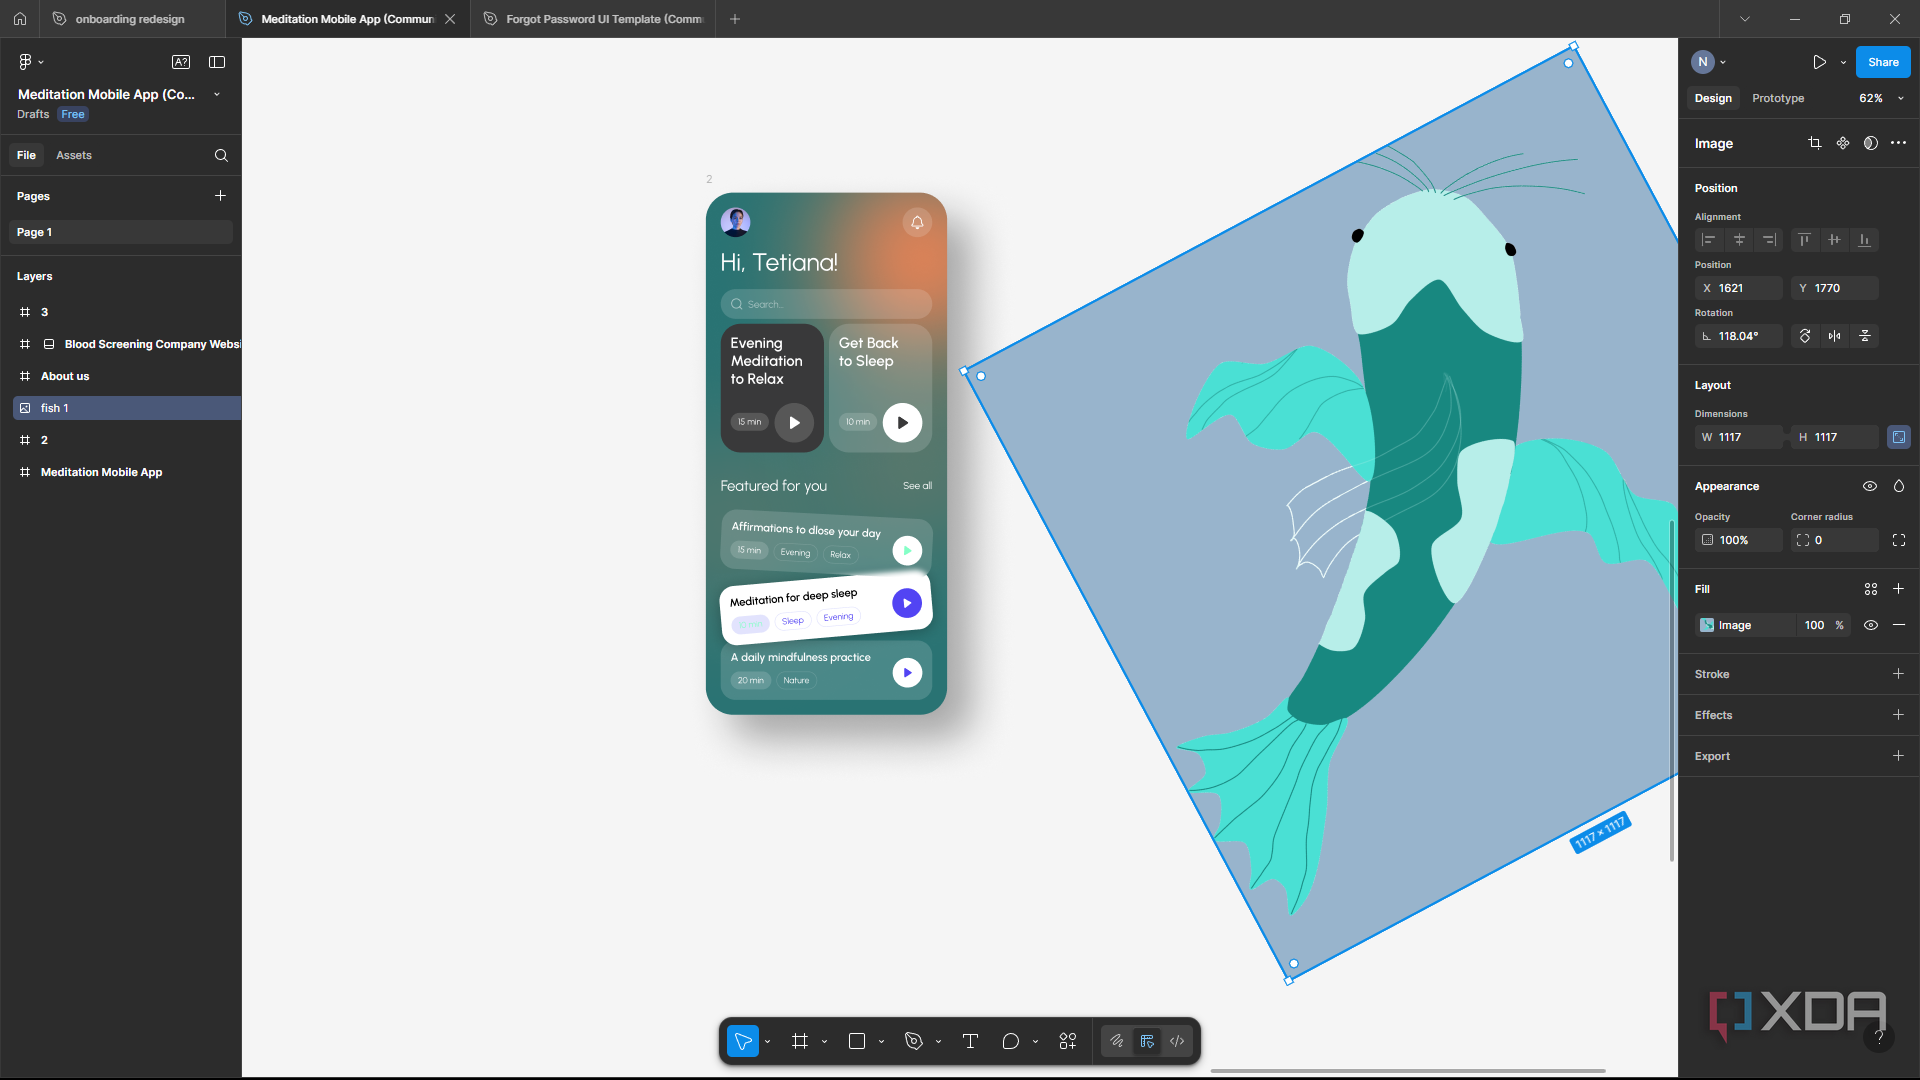Click the rotation value field

coord(1739,336)
